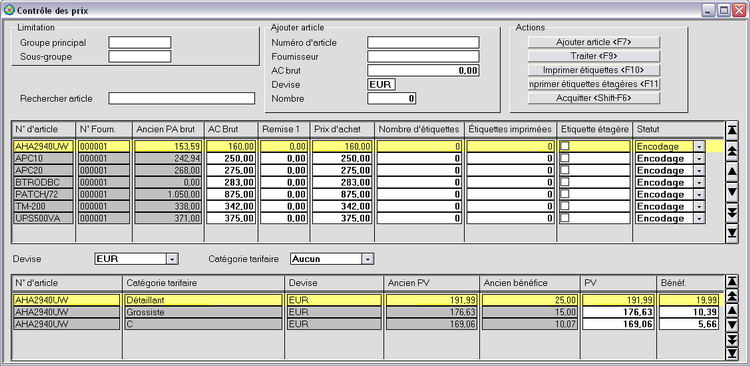
Task: Open Statut dropdown for PATCH/72 row
Action: pos(699,194)
